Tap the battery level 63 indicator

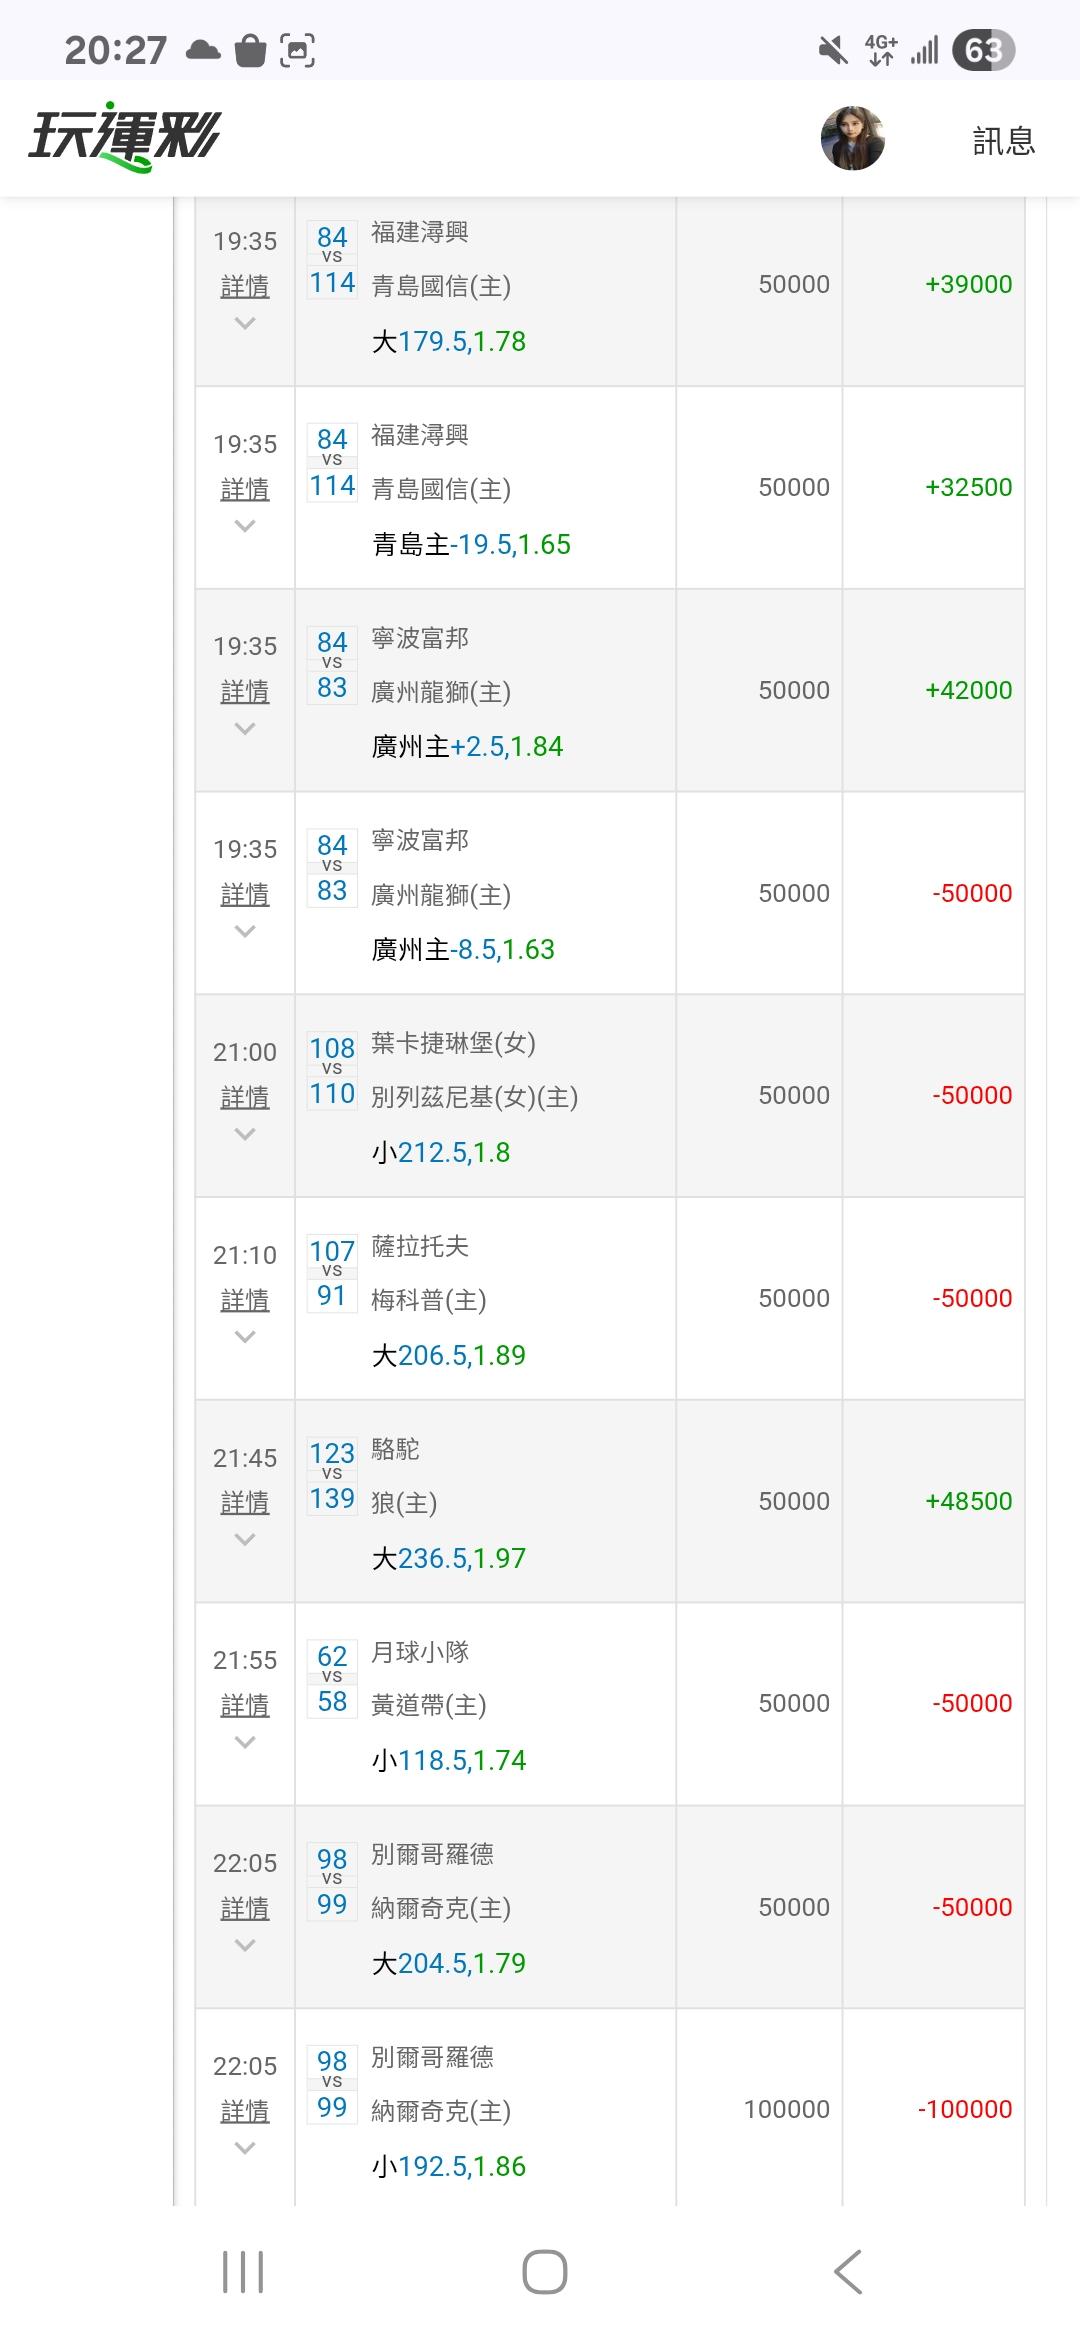click(x=983, y=50)
